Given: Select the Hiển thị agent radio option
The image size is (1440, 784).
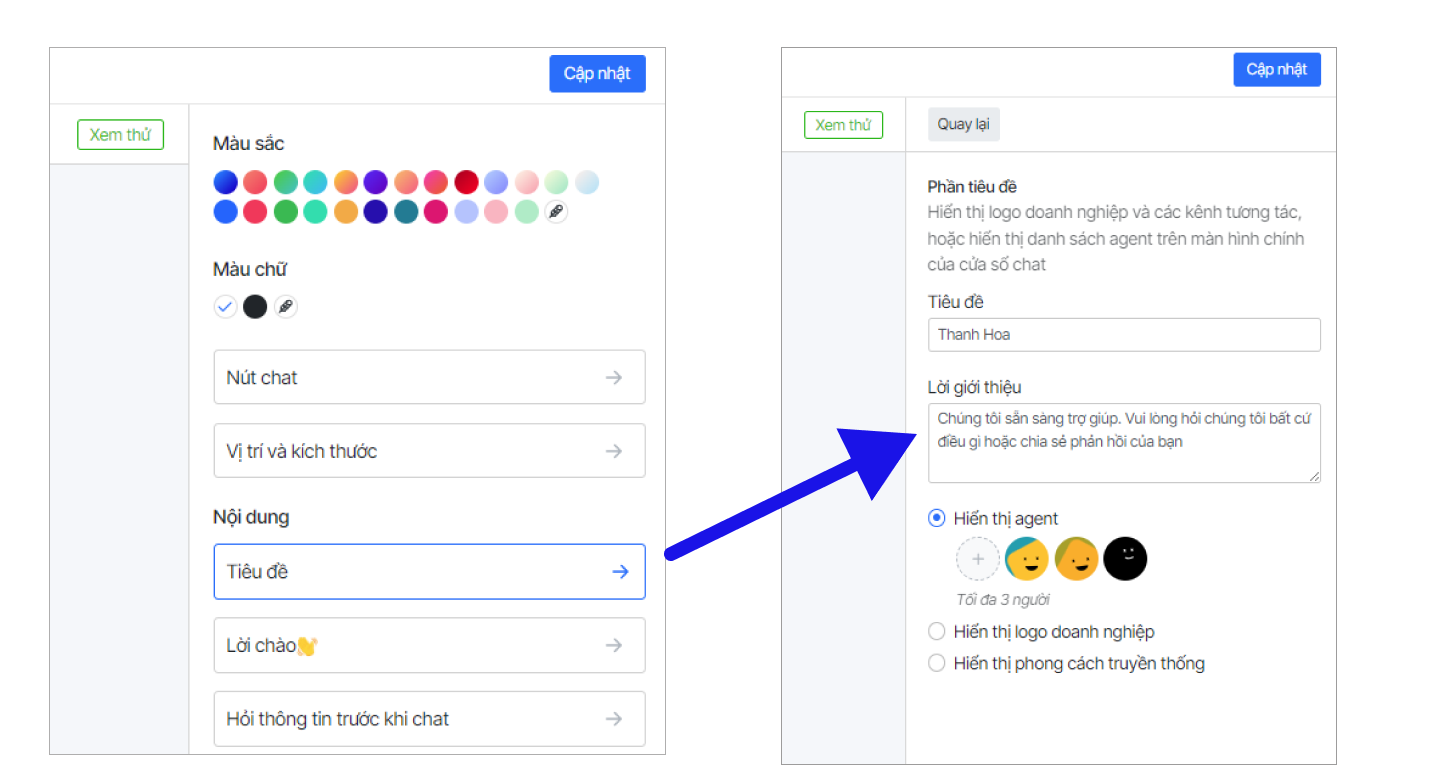Looking at the screenshot, I should click(x=936, y=518).
